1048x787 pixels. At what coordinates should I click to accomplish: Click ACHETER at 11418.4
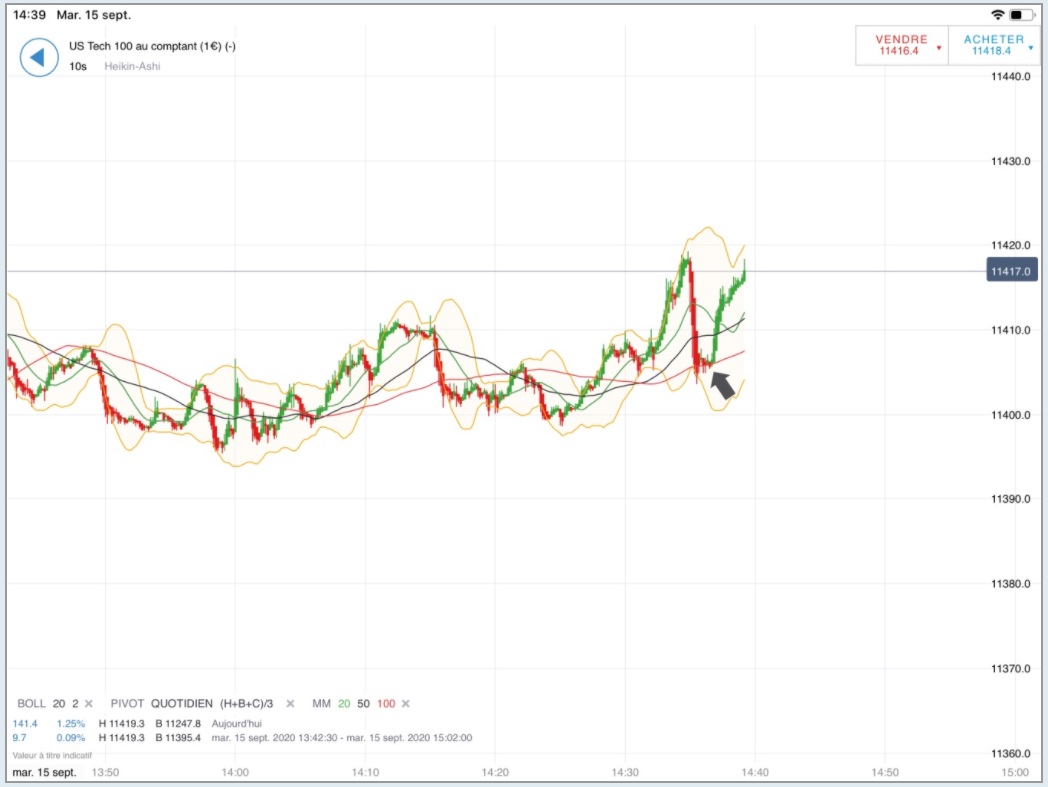pos(993,45)
